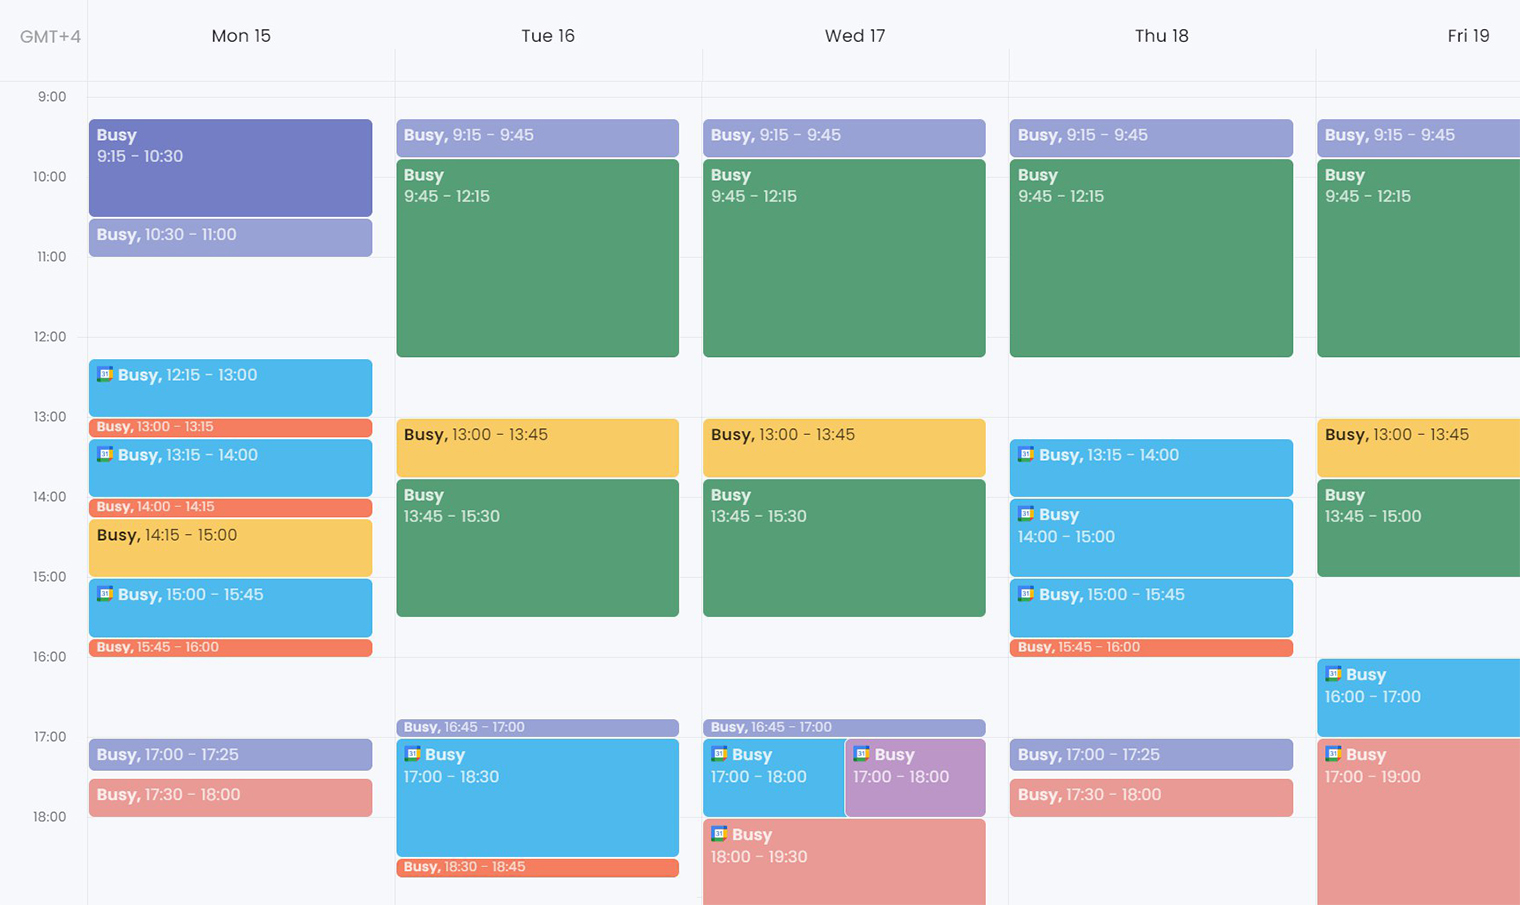Viewport: 1520px width, 905px height.
Task: Click calendar icon on Monday 15:00 - 15:45 event
Action: click(x=105, y=594)
